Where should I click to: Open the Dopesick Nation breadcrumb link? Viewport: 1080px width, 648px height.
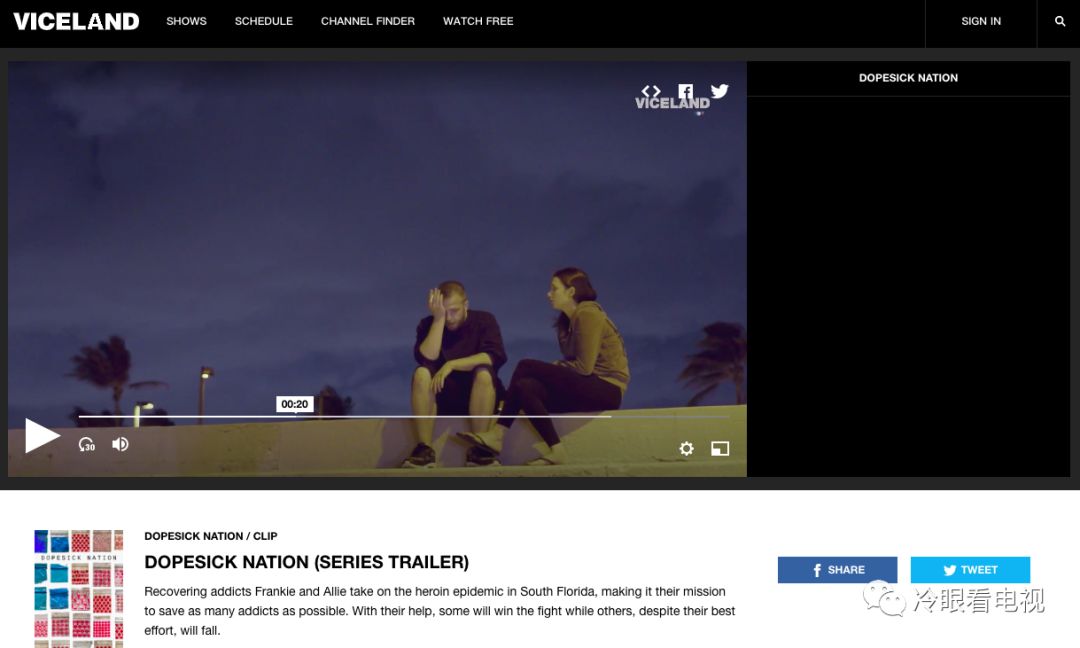click(193, 536)
